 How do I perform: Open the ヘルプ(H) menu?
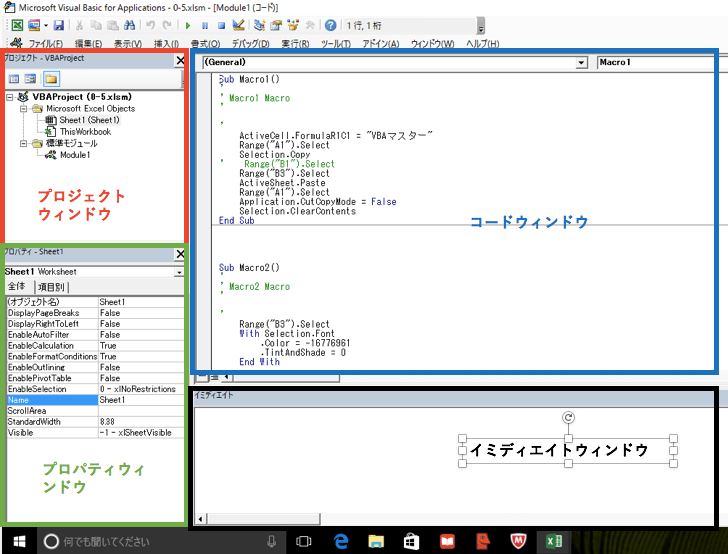click(x=482, y=44)
